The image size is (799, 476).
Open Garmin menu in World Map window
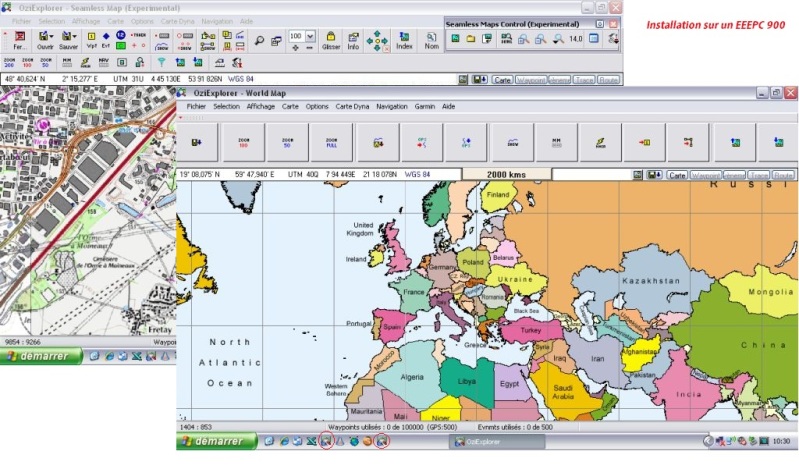pos(424,107)
